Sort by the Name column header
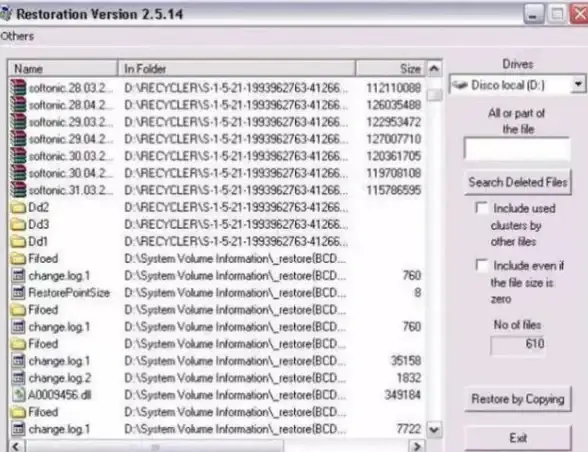 click(x=63, y=69)
